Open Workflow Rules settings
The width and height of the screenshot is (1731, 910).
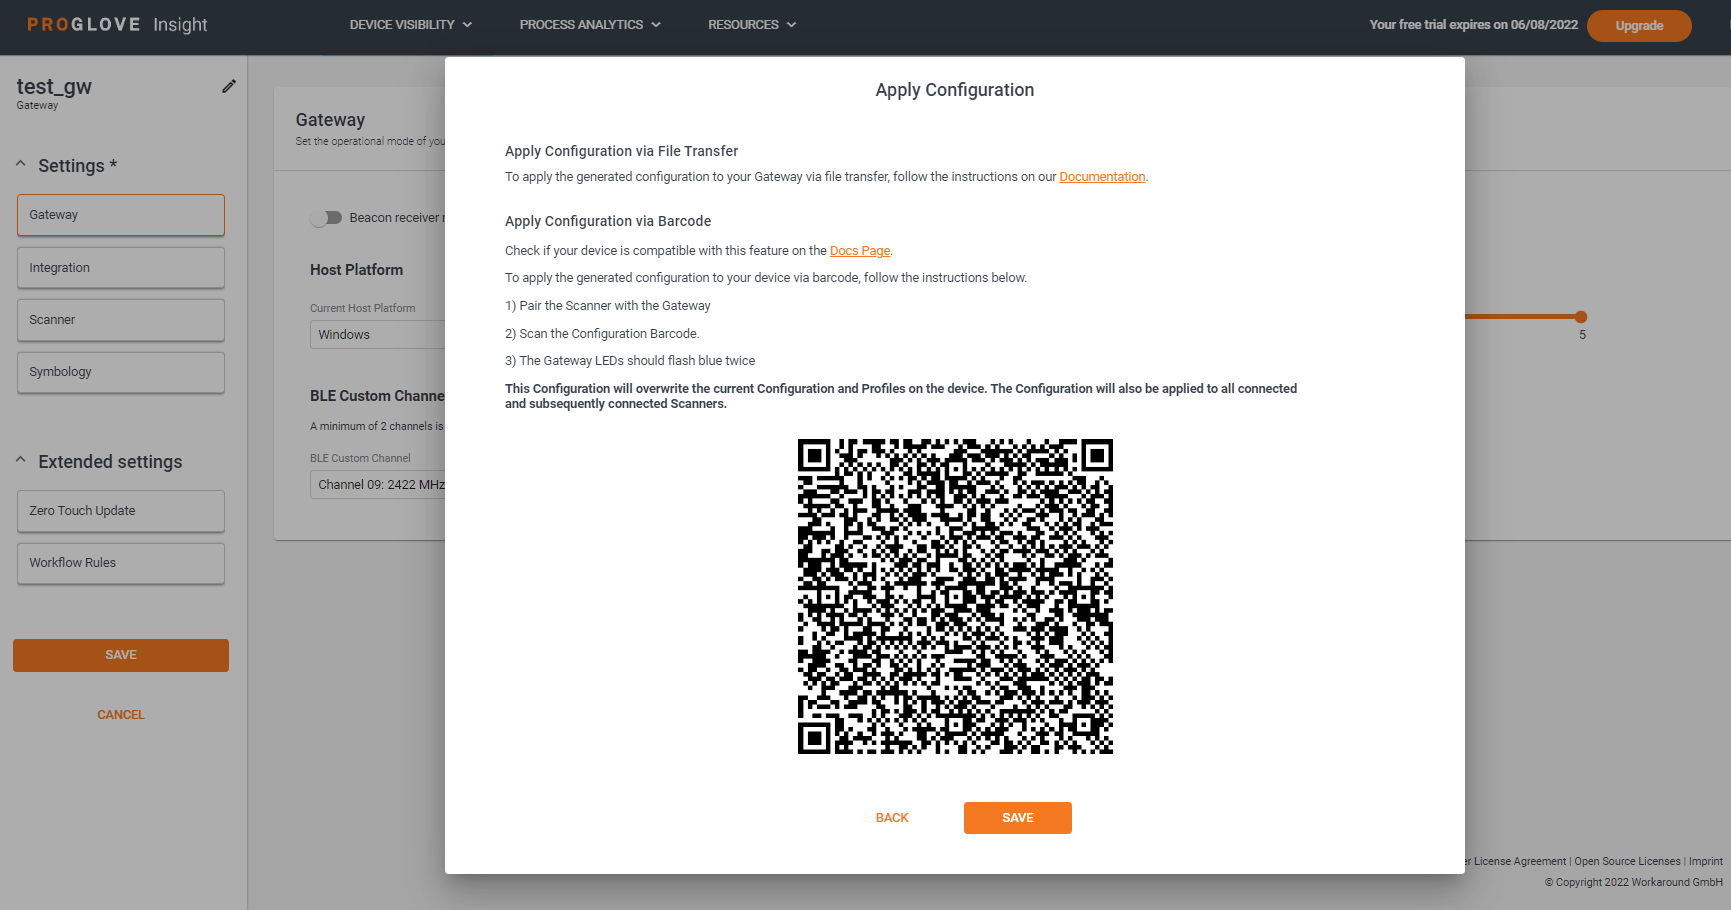point(121,563)
